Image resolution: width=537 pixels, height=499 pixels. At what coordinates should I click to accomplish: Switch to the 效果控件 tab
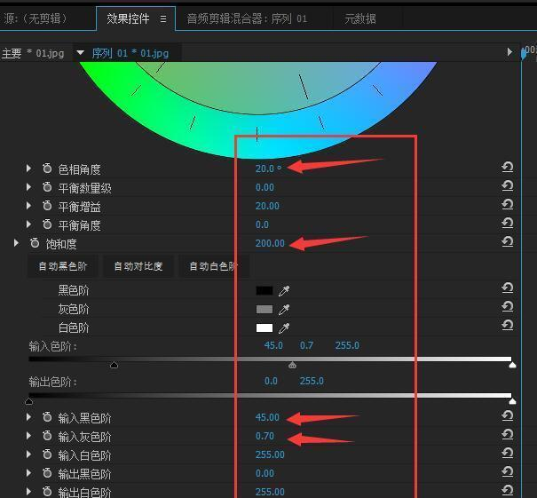(x=127, y=18)
